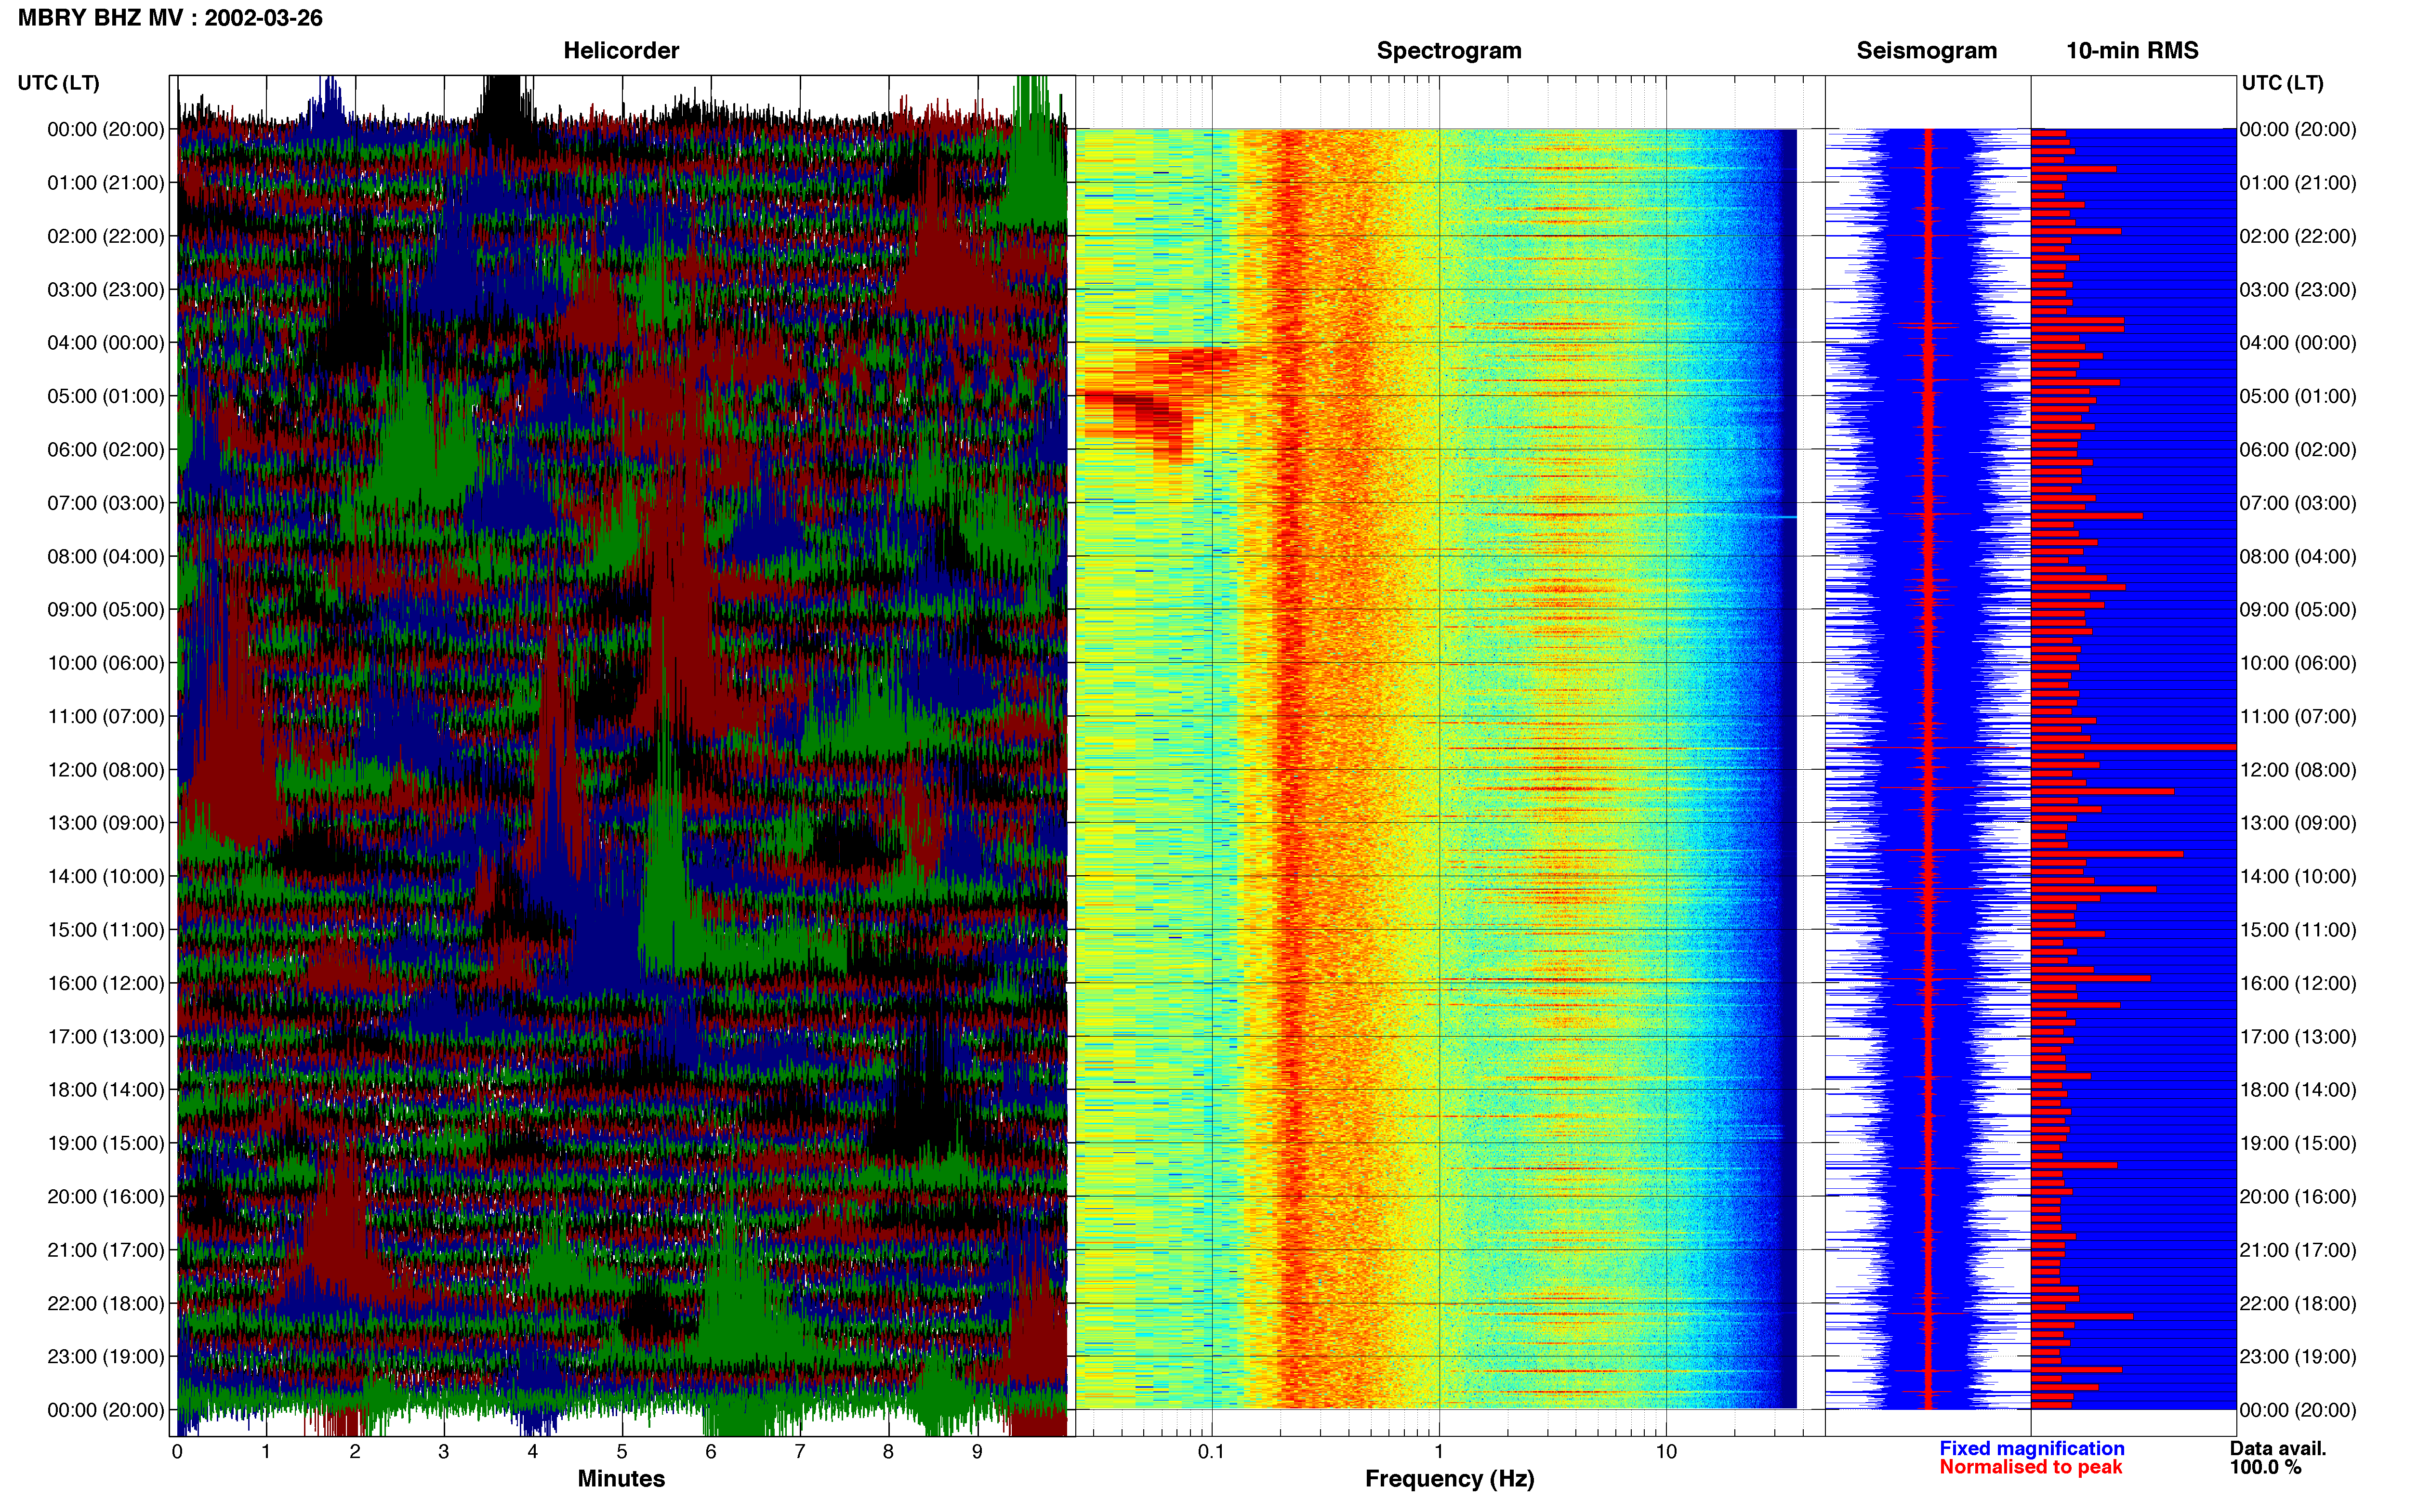Click minute tick label 3 under Helicorder
This screenshot has width=2418, height=1512.
(x=444, y=1452)
